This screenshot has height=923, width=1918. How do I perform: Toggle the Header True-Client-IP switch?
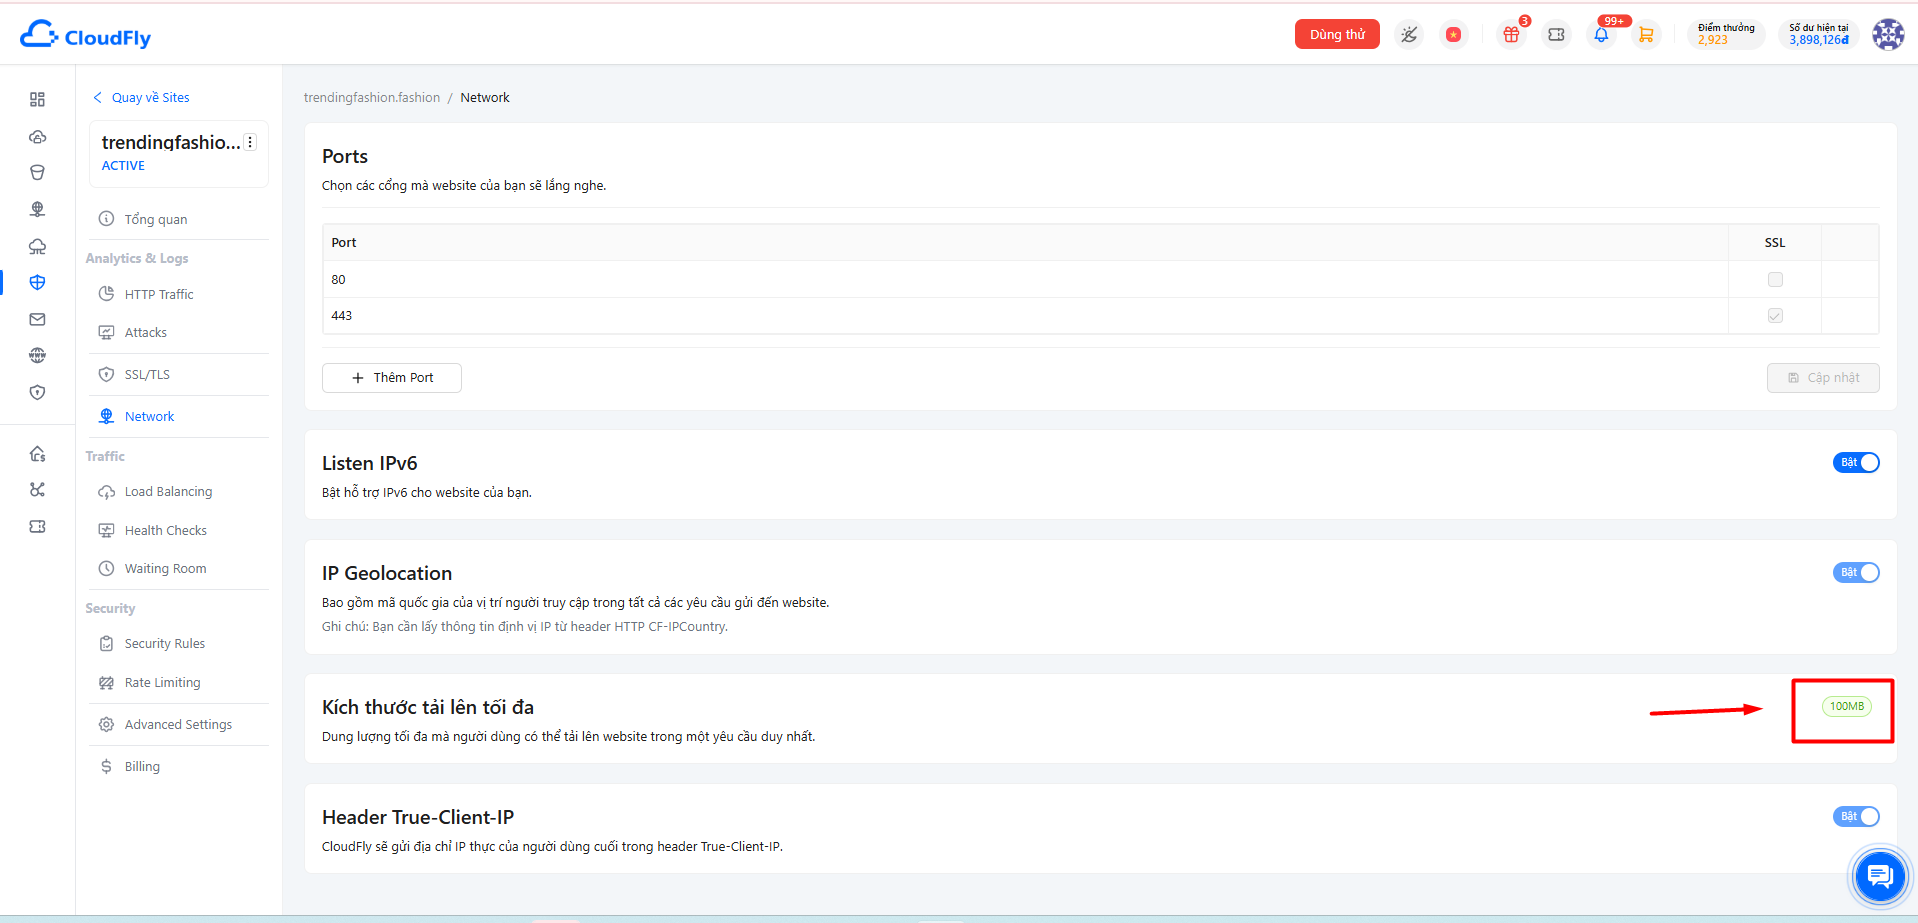[1856, 816]
